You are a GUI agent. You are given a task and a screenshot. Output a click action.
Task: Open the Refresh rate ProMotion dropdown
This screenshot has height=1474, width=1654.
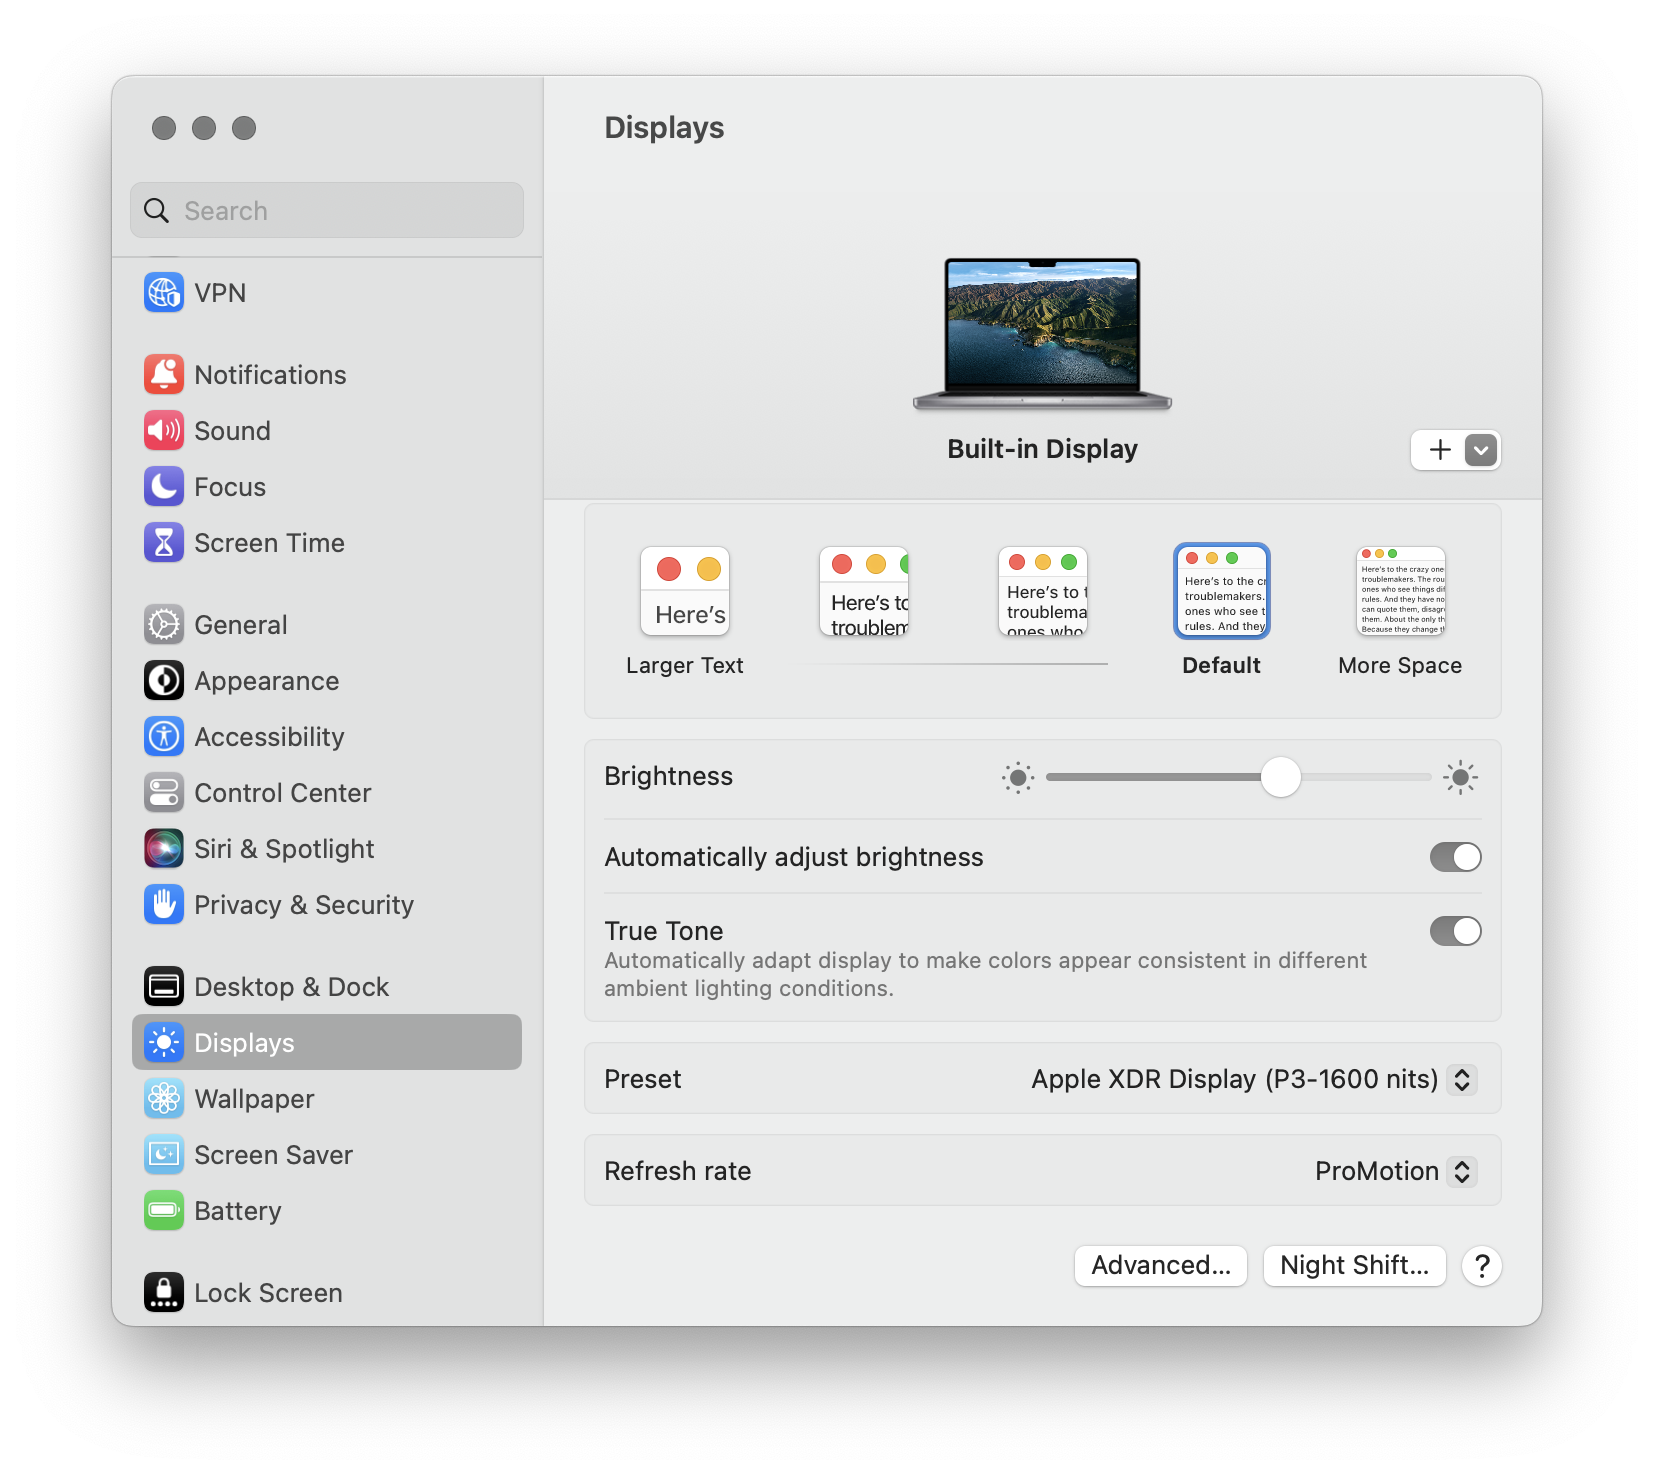click(x=1462, y=1171)
